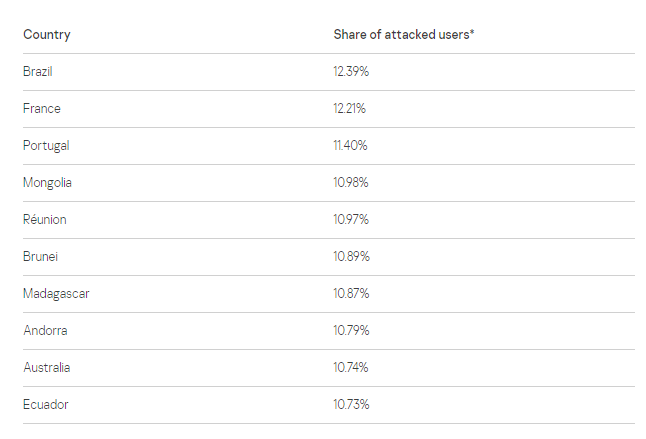
Task: Click the 10.98% value for Mongolia
Action: (x=351, y=183)
